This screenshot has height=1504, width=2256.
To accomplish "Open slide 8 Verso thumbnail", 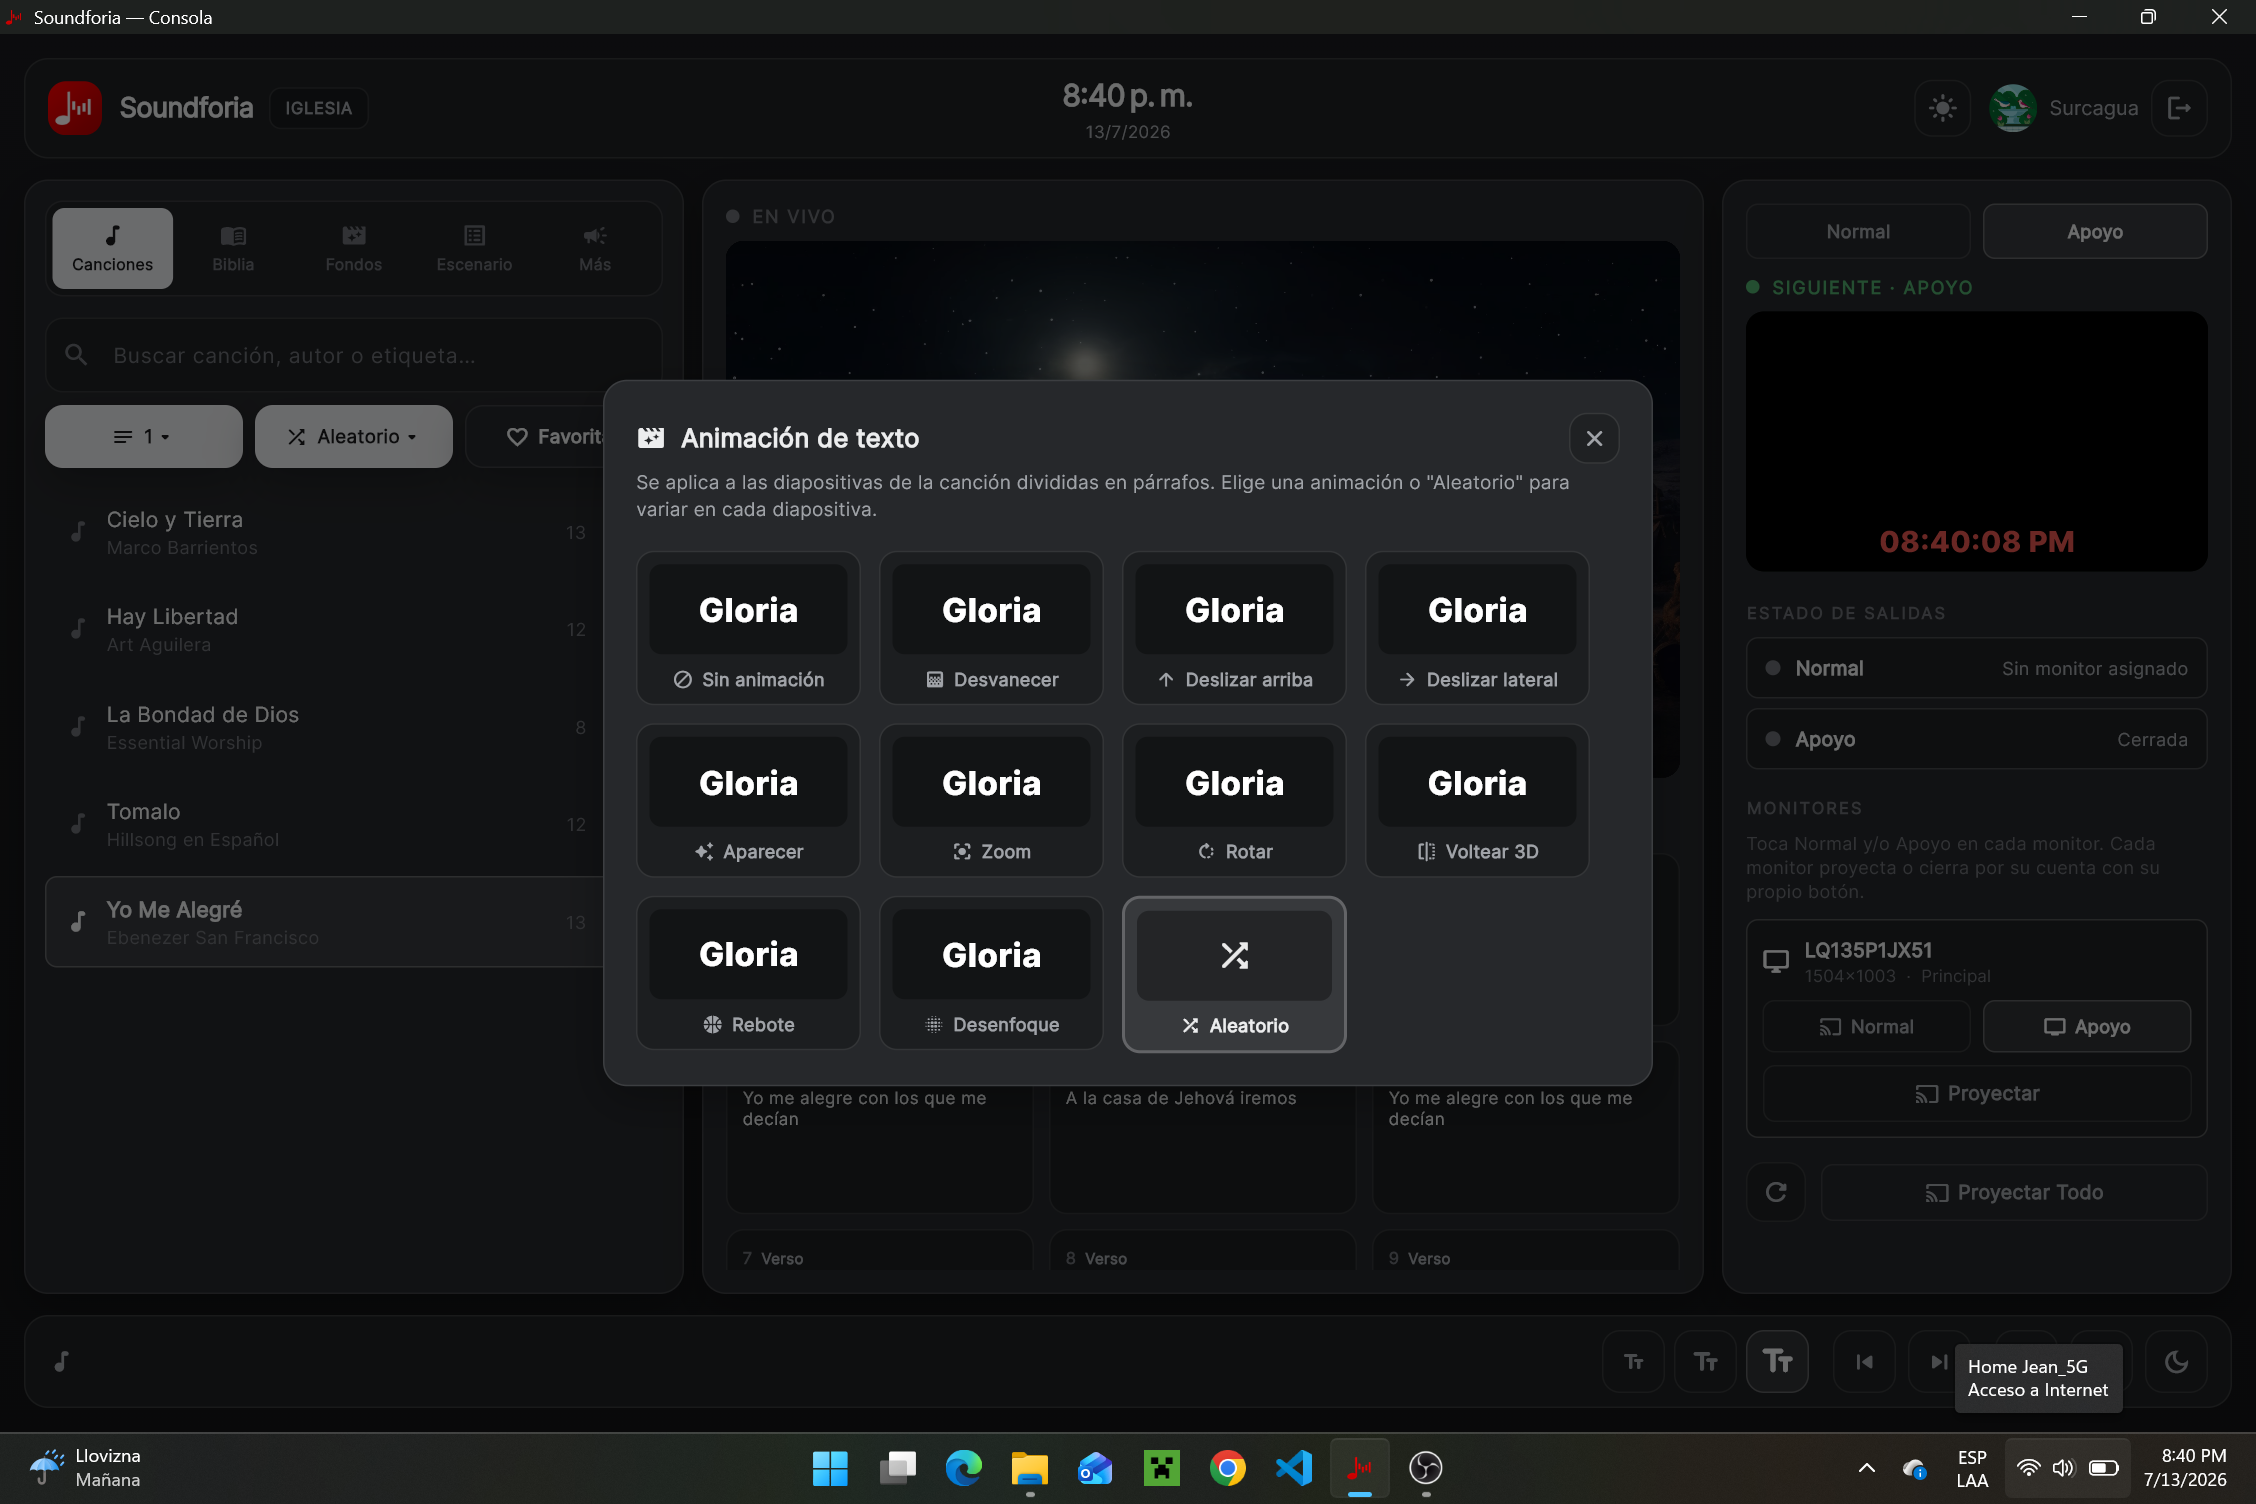I will pos(1202,1251).
